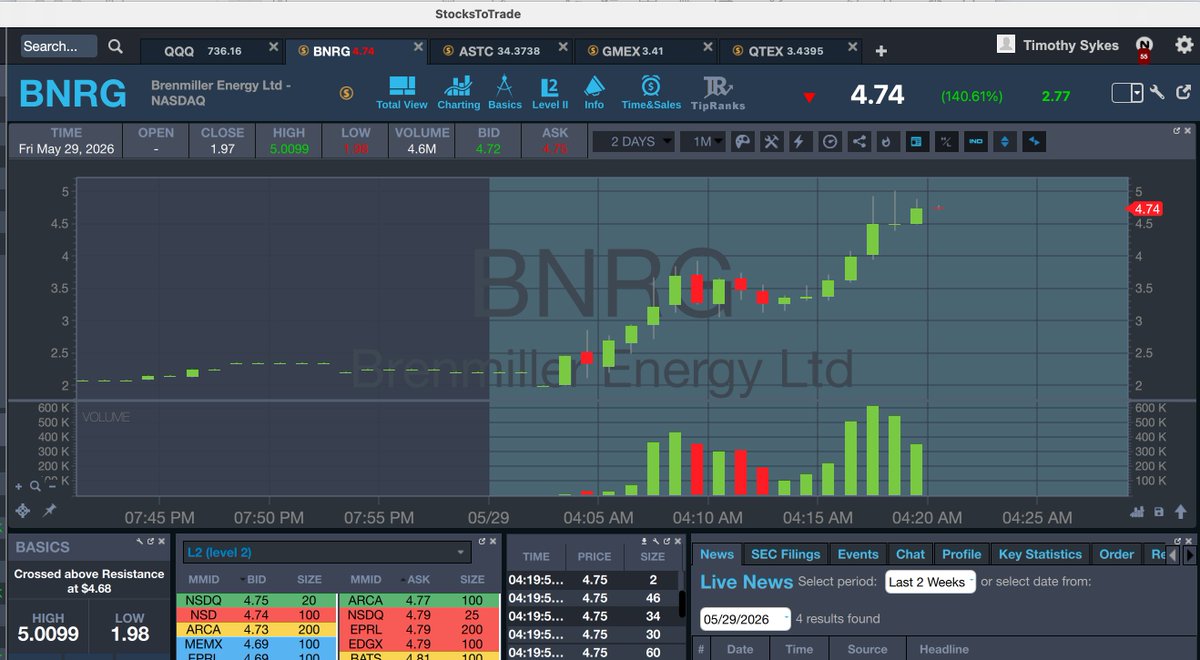
Task: Click chart magnifier zoom icon
Action: click(34, 486)
